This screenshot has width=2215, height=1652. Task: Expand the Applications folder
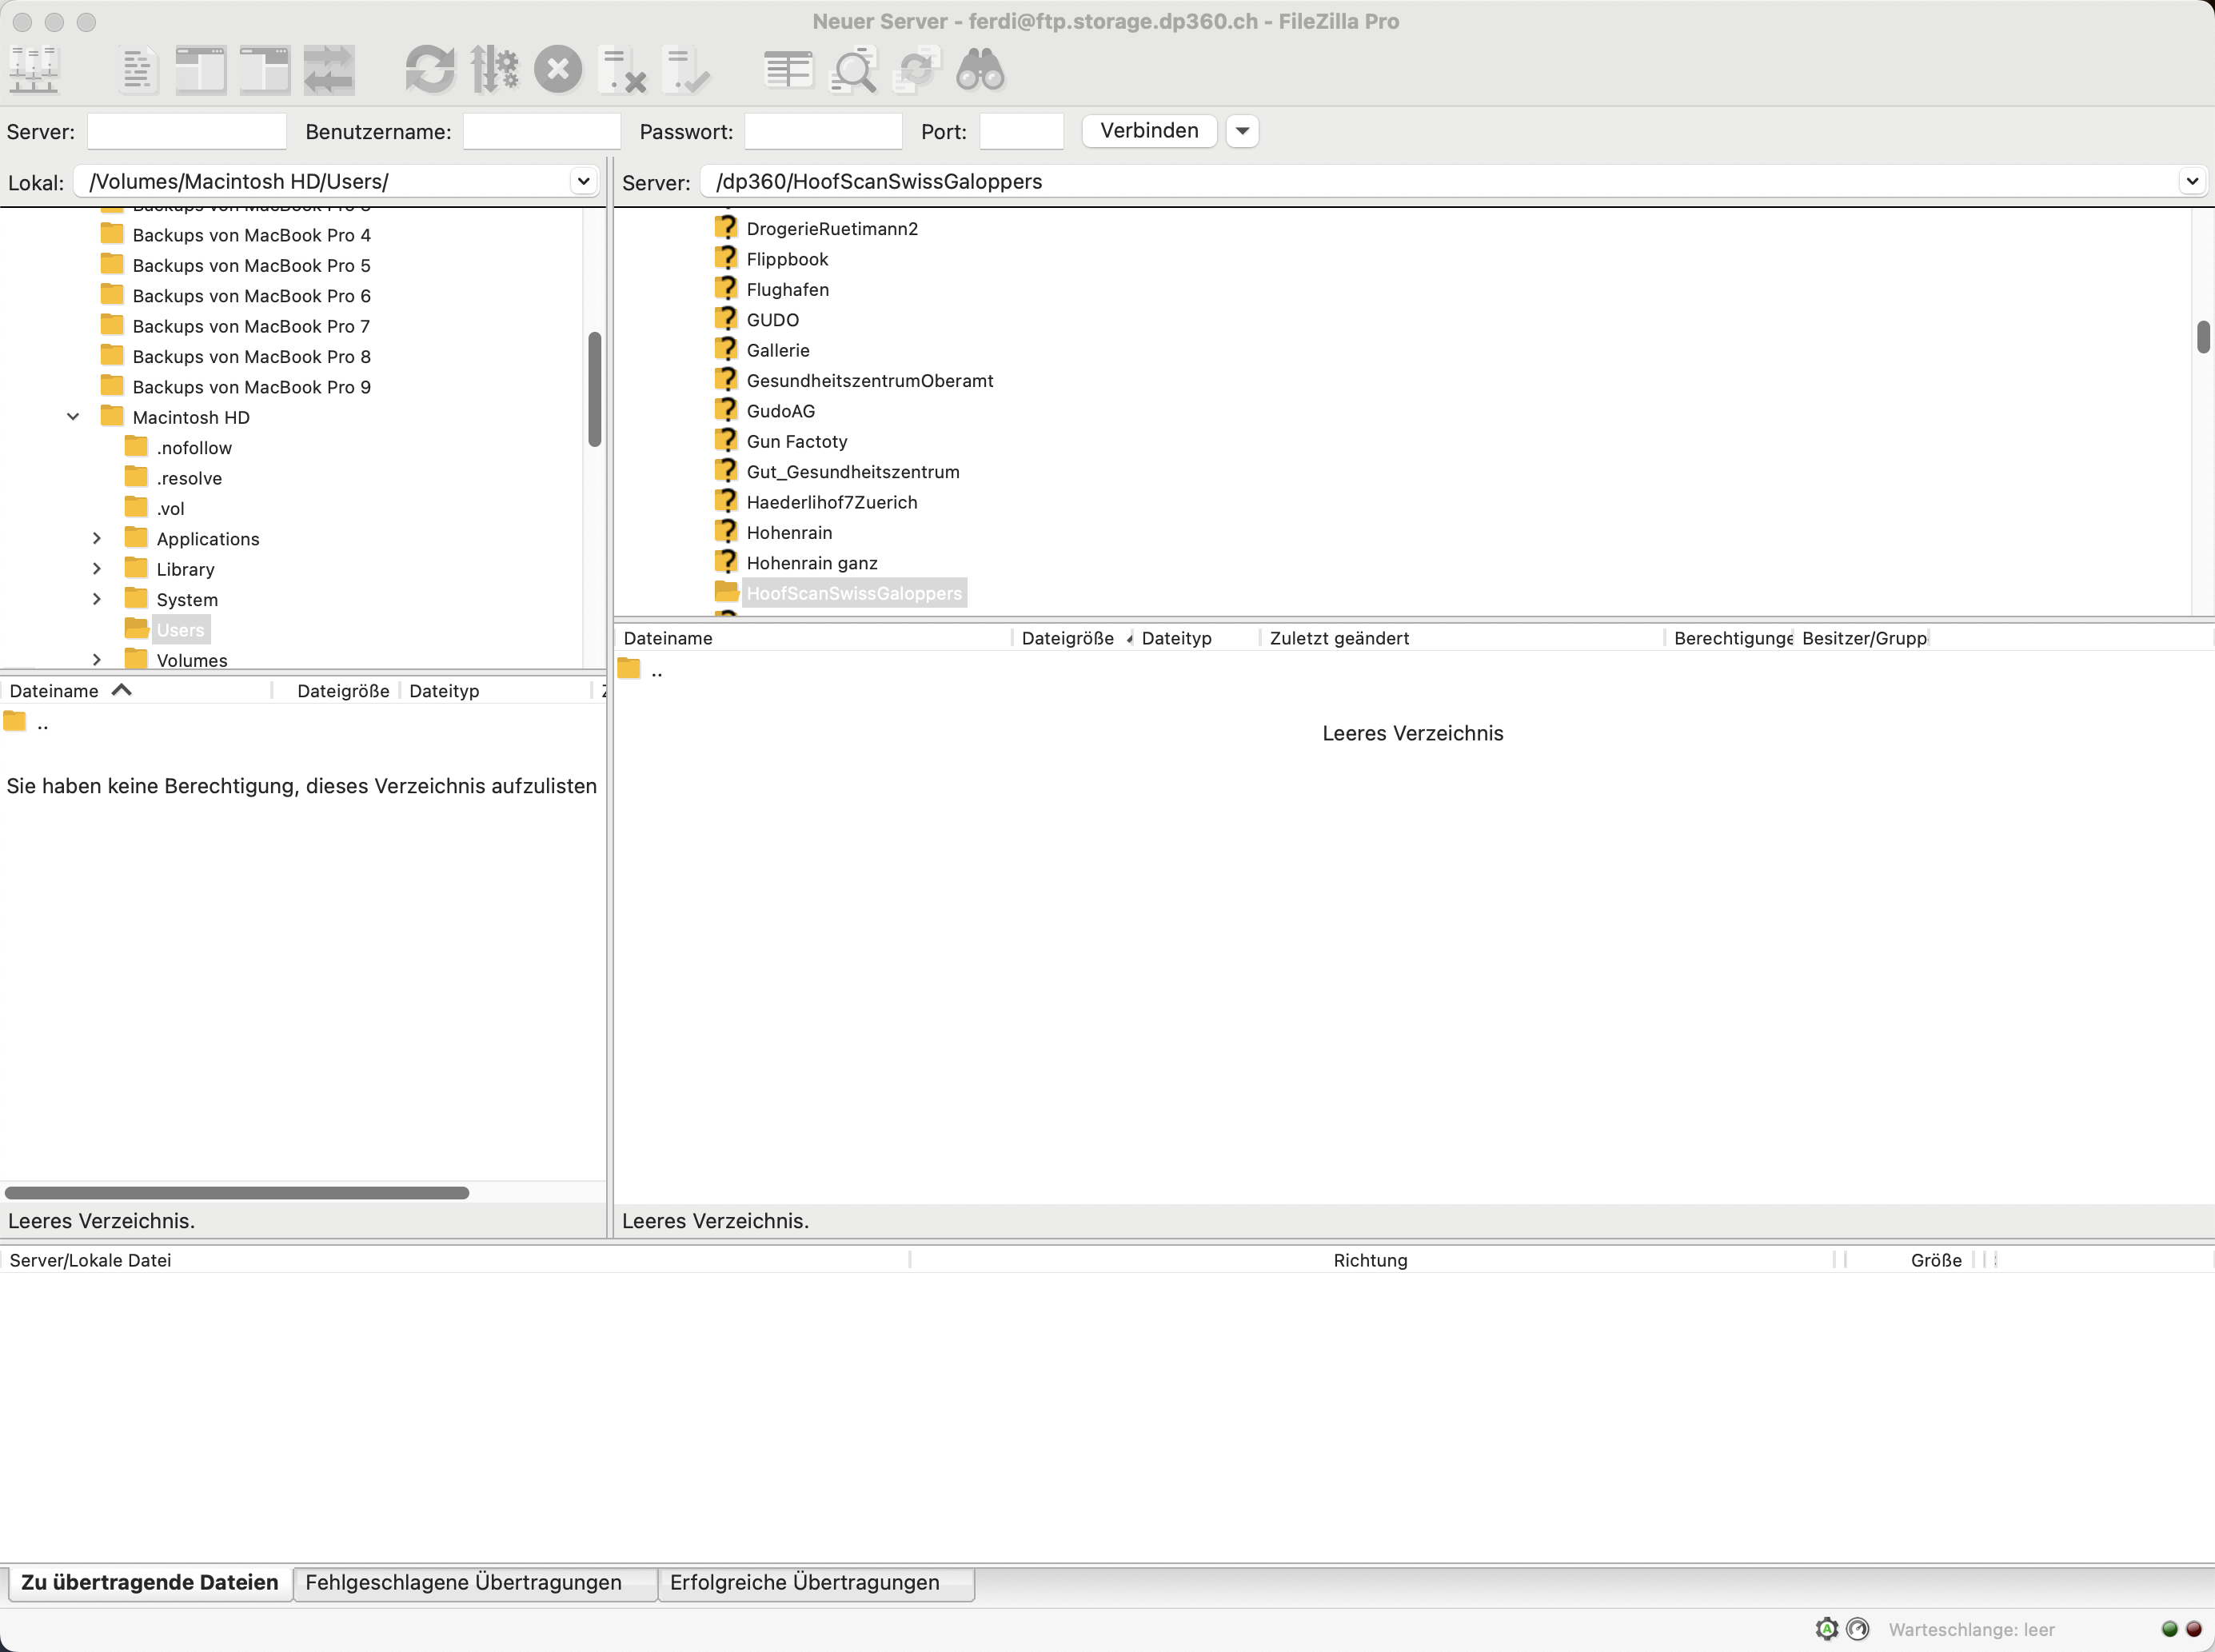pyautogui.click(x=97, y=539)
